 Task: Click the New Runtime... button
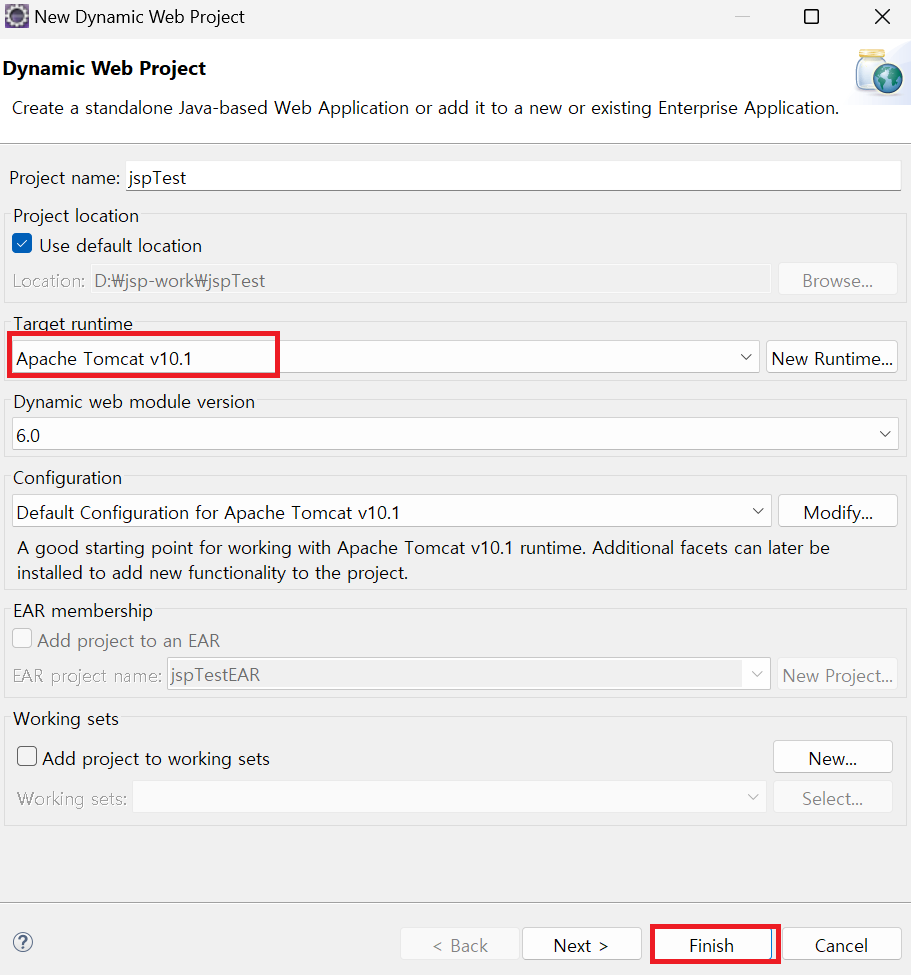[832, 357]
